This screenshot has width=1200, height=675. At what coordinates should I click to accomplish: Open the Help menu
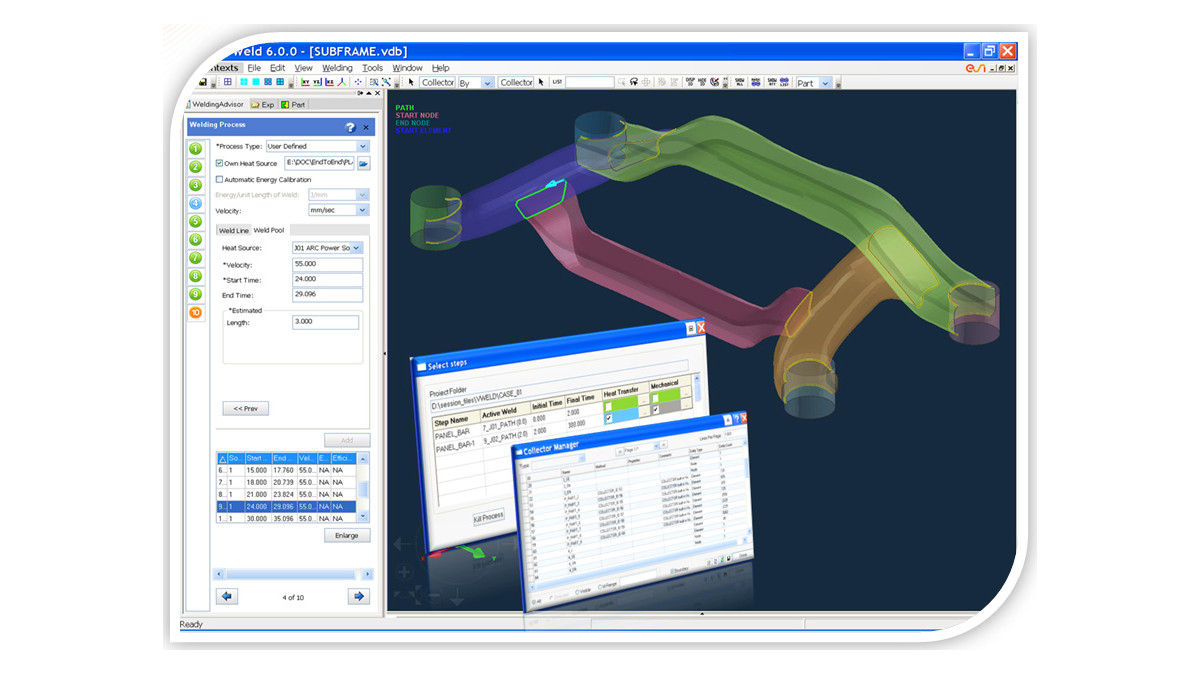(x=441, y=68)
